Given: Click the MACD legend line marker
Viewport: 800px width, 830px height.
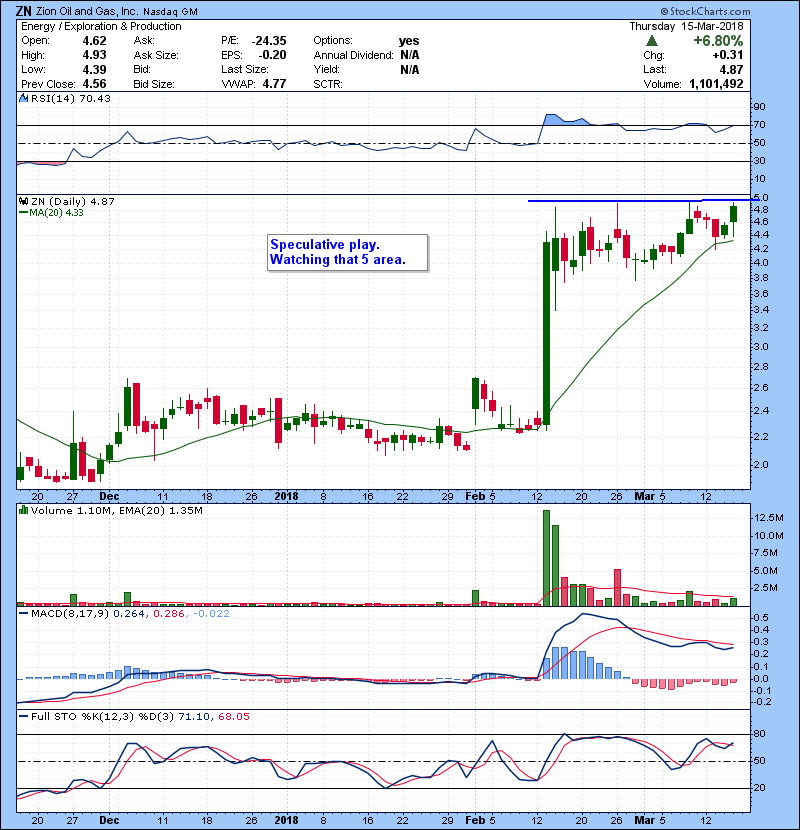Looking at the screenshot, I should [x=23, y=614].
